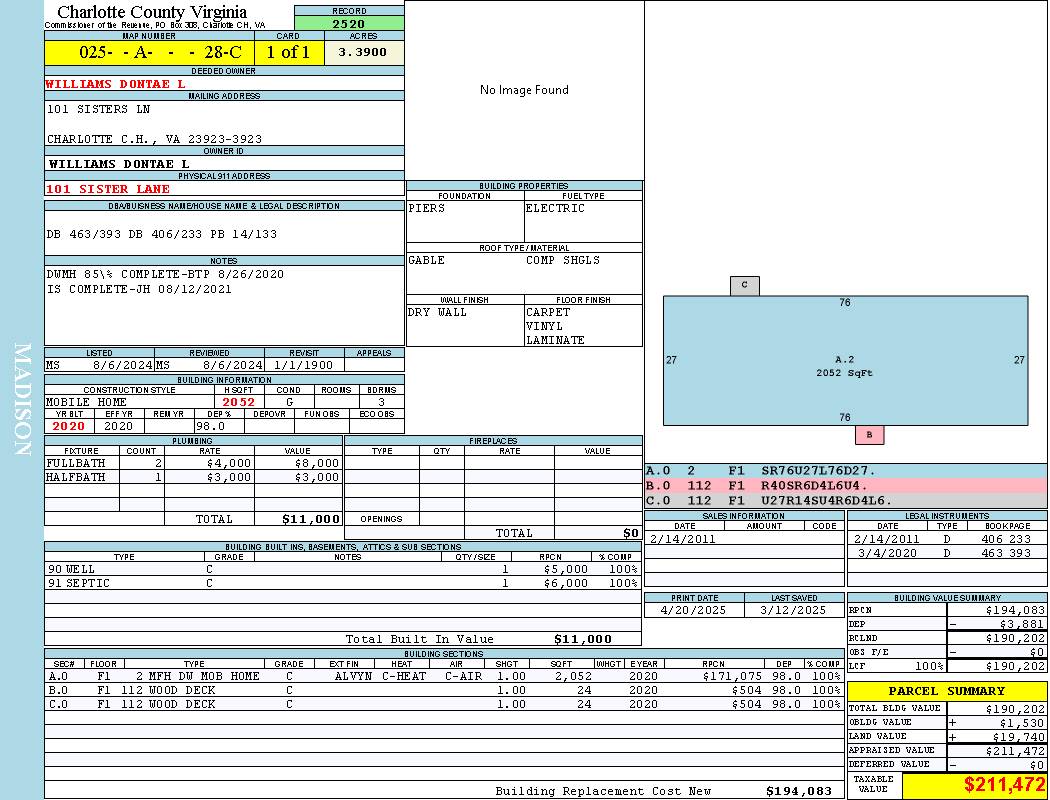Viewport: 1050px width, 800px height.
Task: Click the red deeded owner name
Action: pos(116,84)
